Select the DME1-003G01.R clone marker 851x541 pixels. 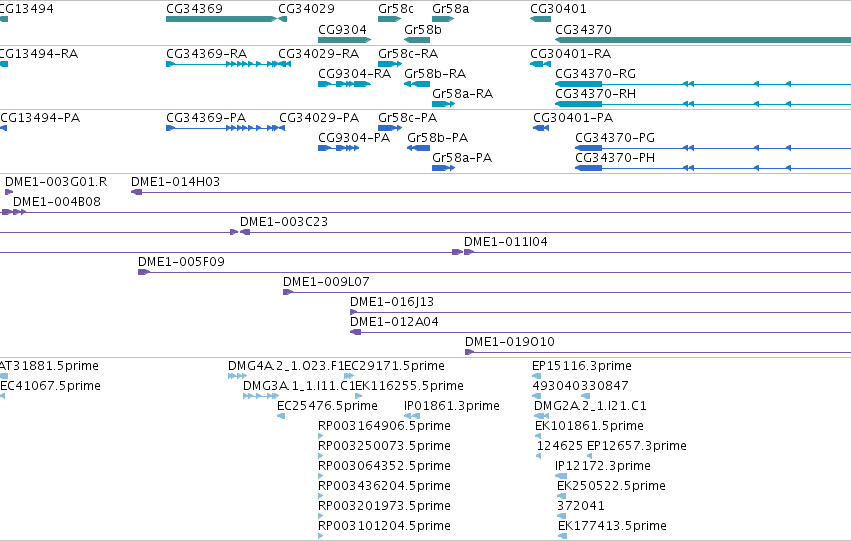(x=9, y=192)
